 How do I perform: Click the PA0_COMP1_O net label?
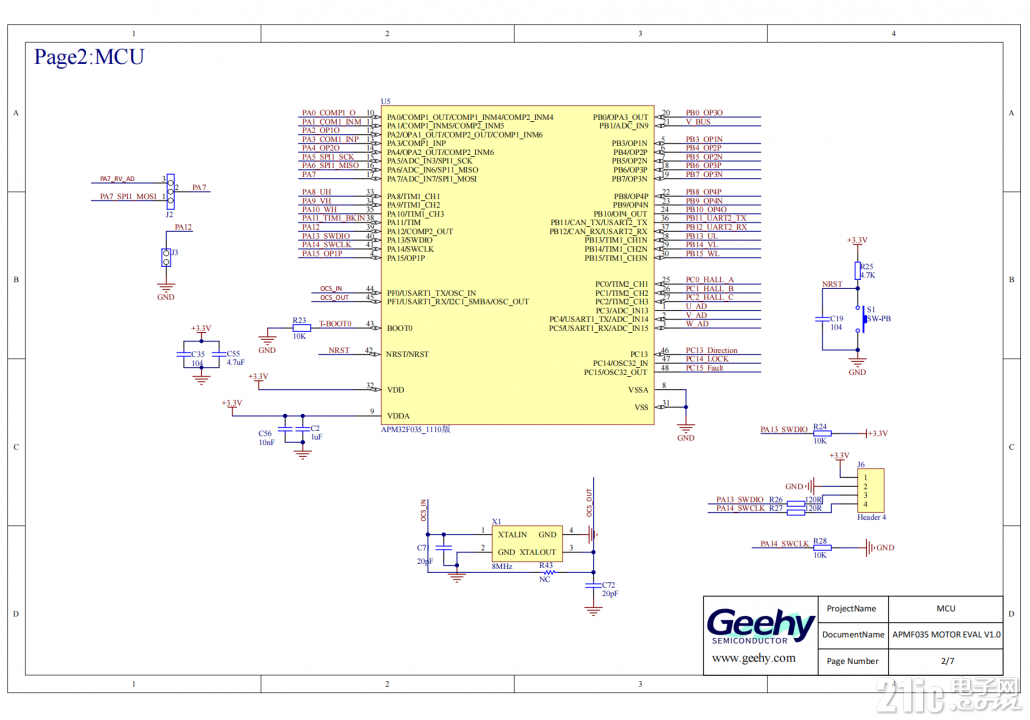tap(328, 113)
